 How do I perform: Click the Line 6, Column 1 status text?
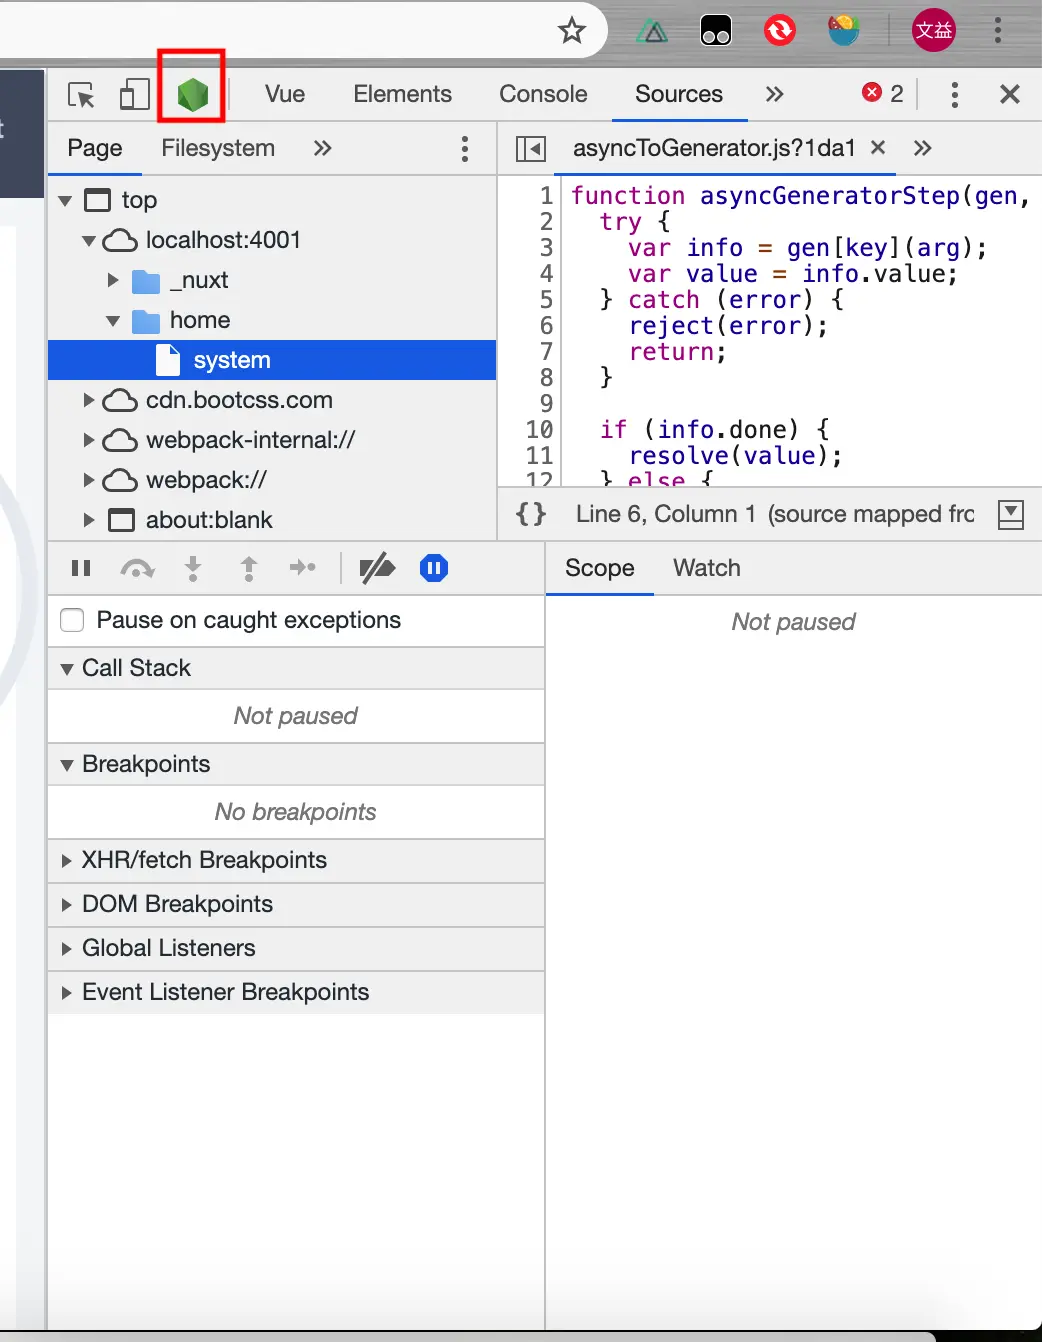point(666,514)
